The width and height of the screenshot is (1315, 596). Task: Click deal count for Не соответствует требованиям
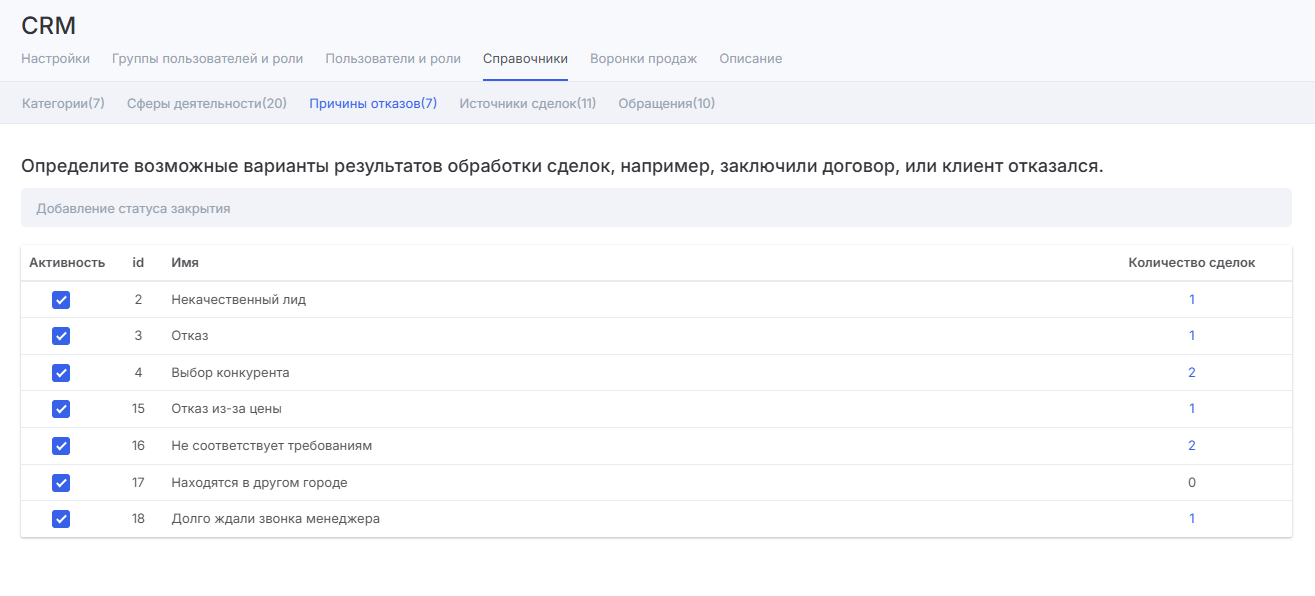tap(1191, 446)
